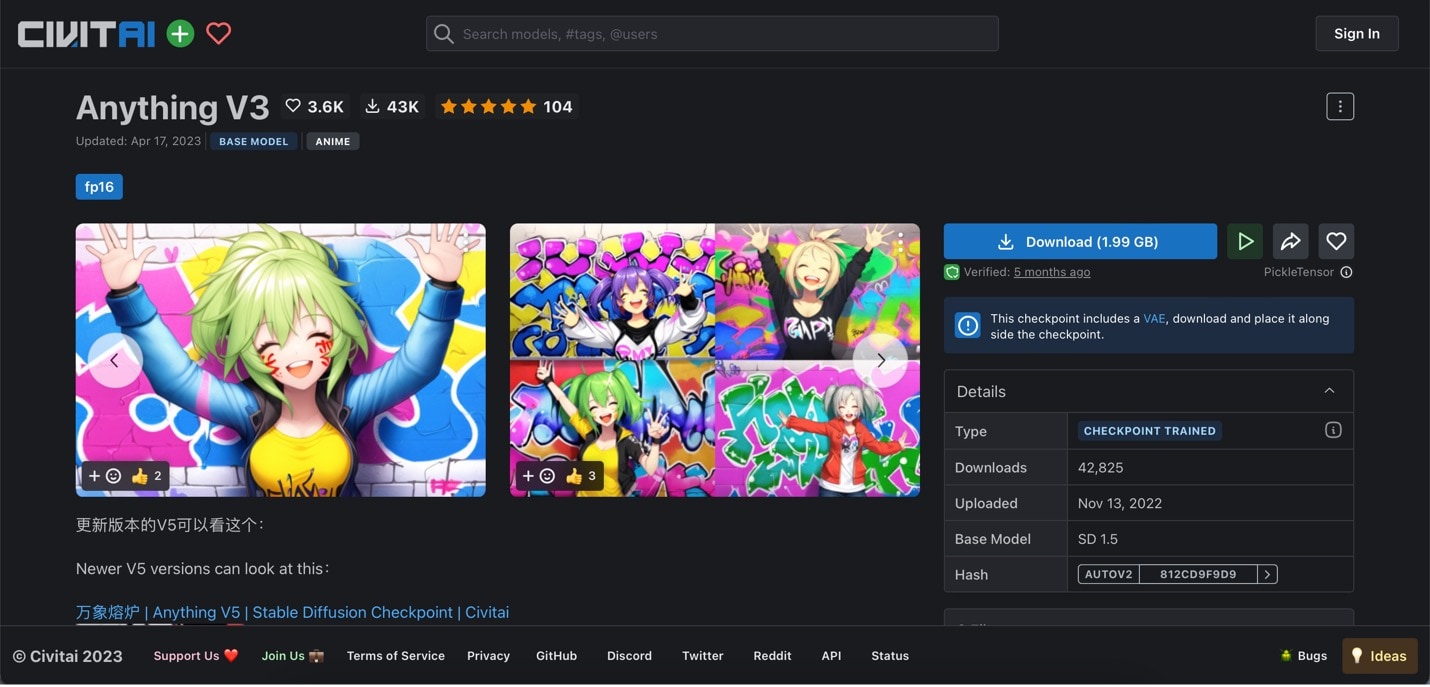Open GitHub link in footer
This screenshot has width=1430, height=687.
pyautogui.click(x=556, y=656)
